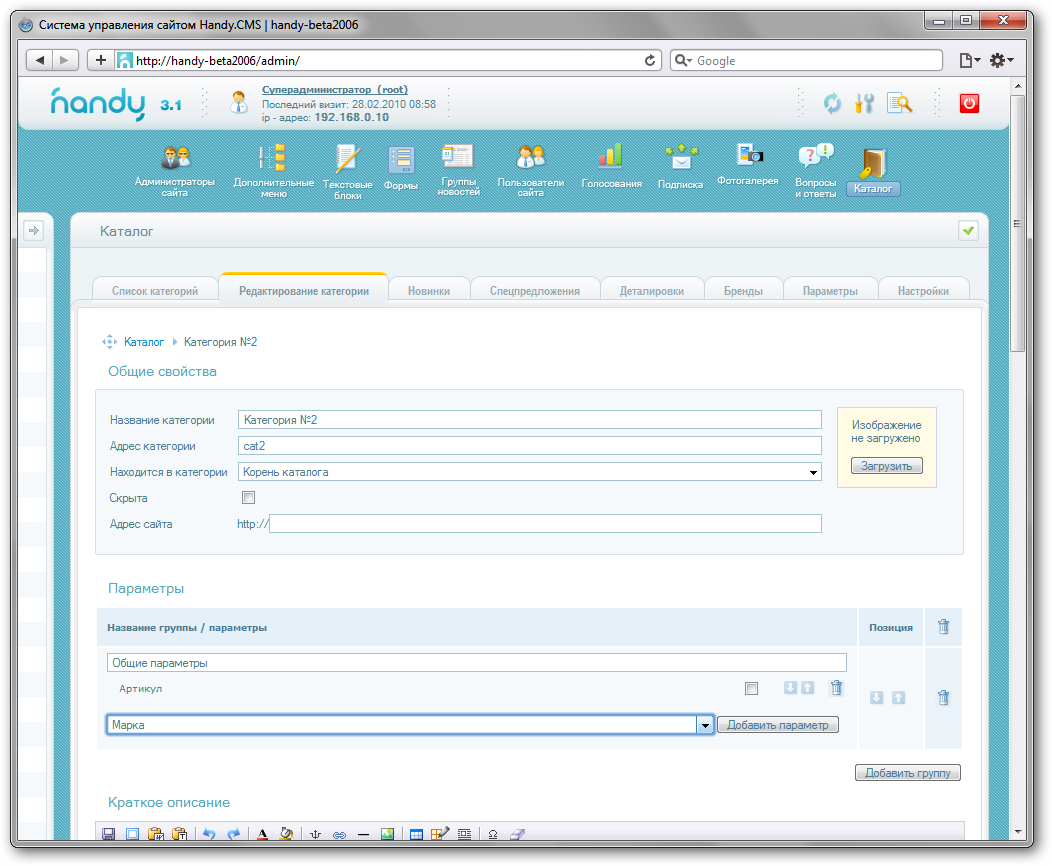Click the Загрузить image upload button
Image resolution: width=1052 pixels, height=866 pixels.
[886, 466]
